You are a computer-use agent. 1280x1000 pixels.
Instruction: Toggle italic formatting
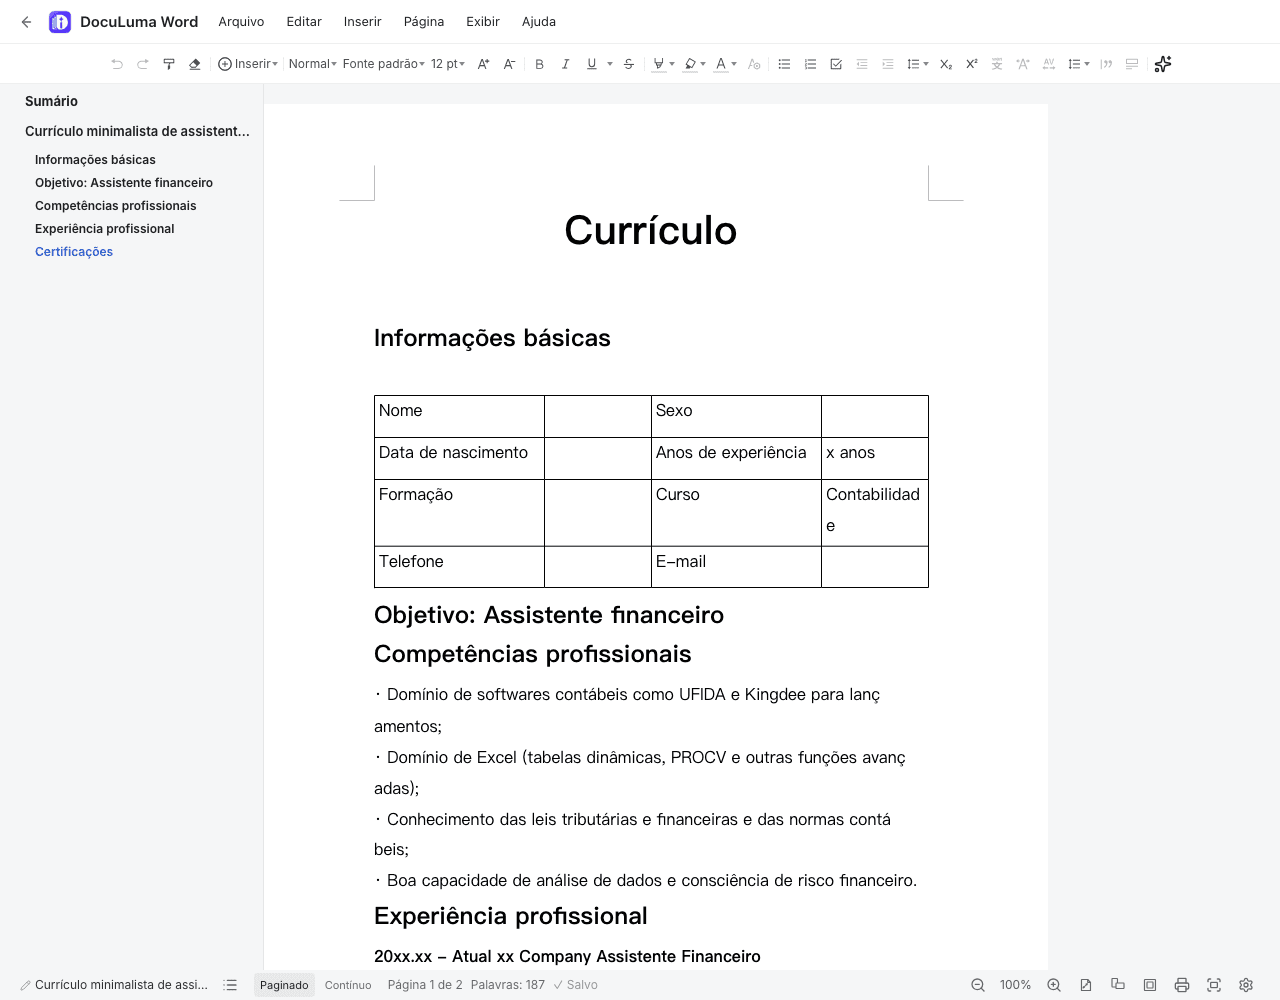566,64
